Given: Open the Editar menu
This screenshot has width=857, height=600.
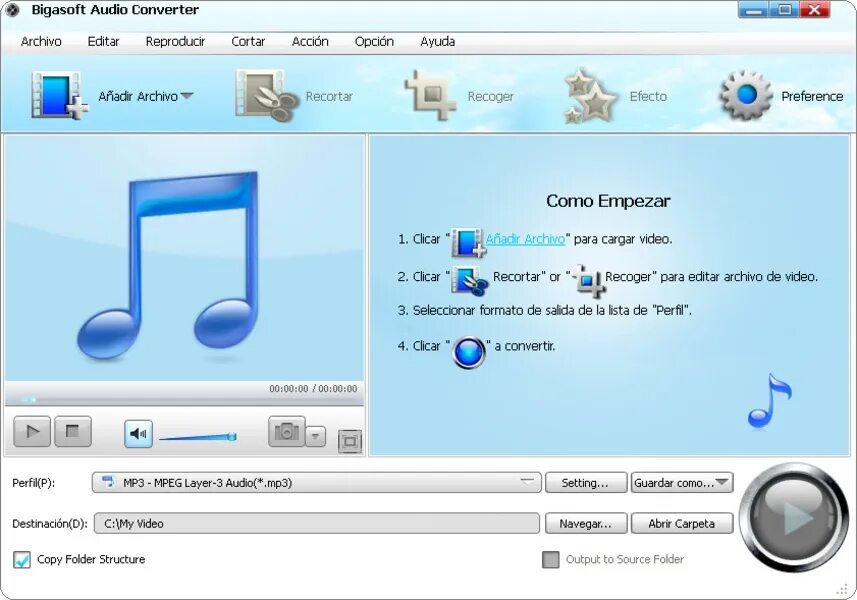Looking at the screenshot, I should 103,42.
